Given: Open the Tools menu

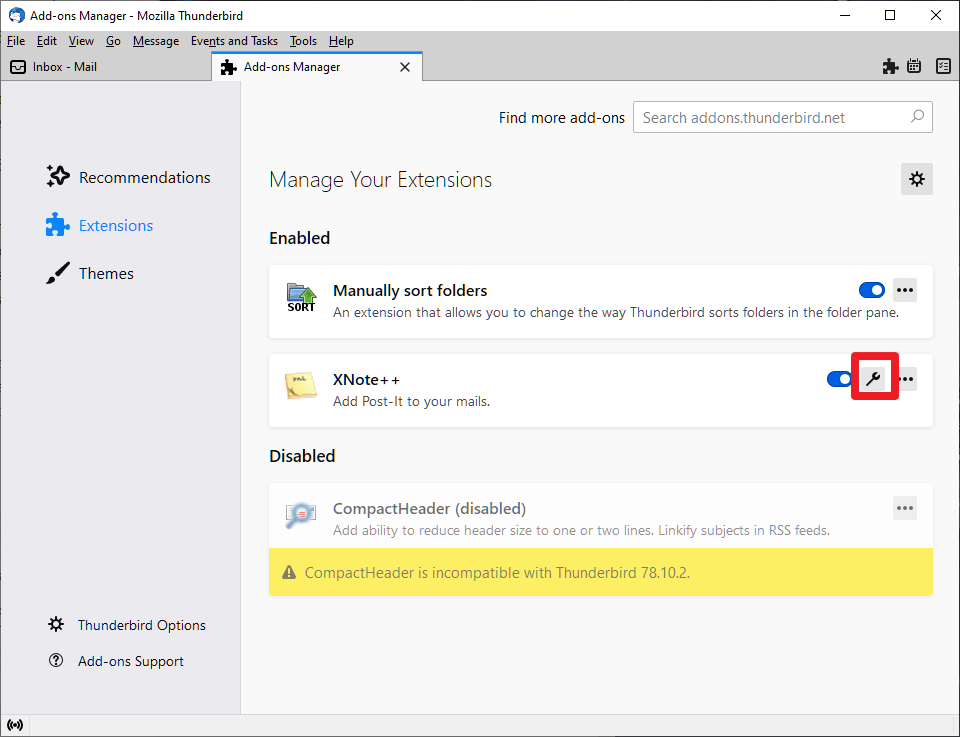Looking at the screenshot, I should click(303, 41).
